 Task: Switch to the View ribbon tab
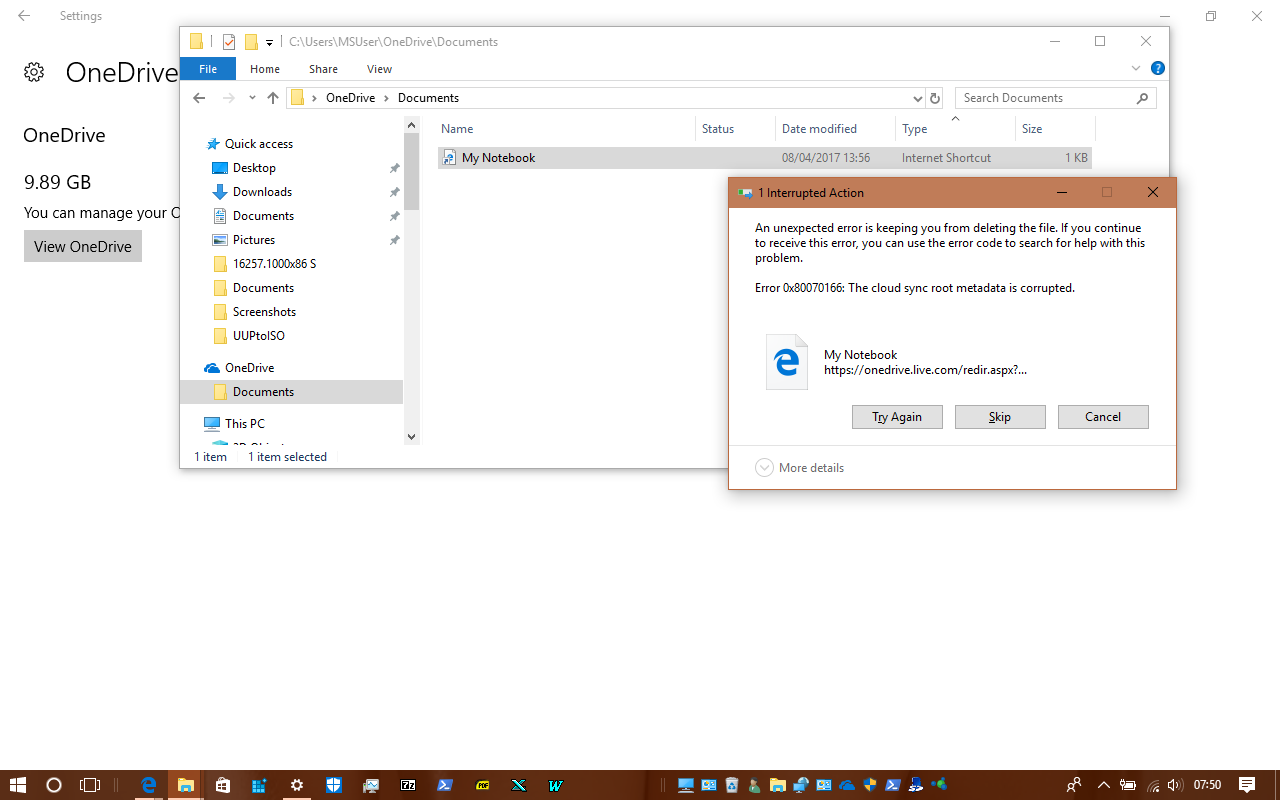(379, 69)
